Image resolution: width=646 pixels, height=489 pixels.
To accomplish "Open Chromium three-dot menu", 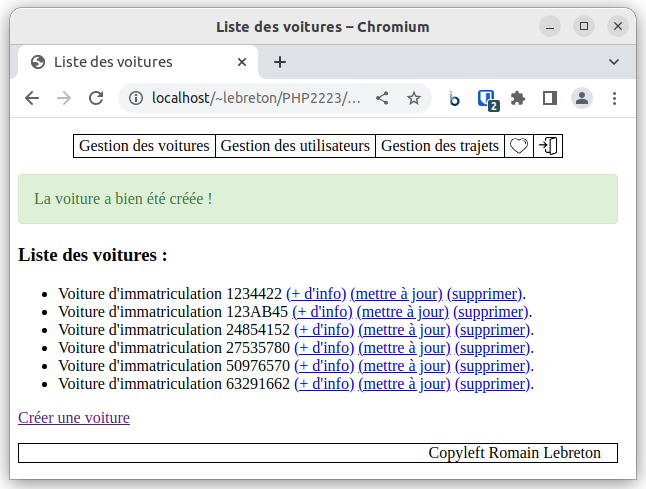I will [614, 98].
